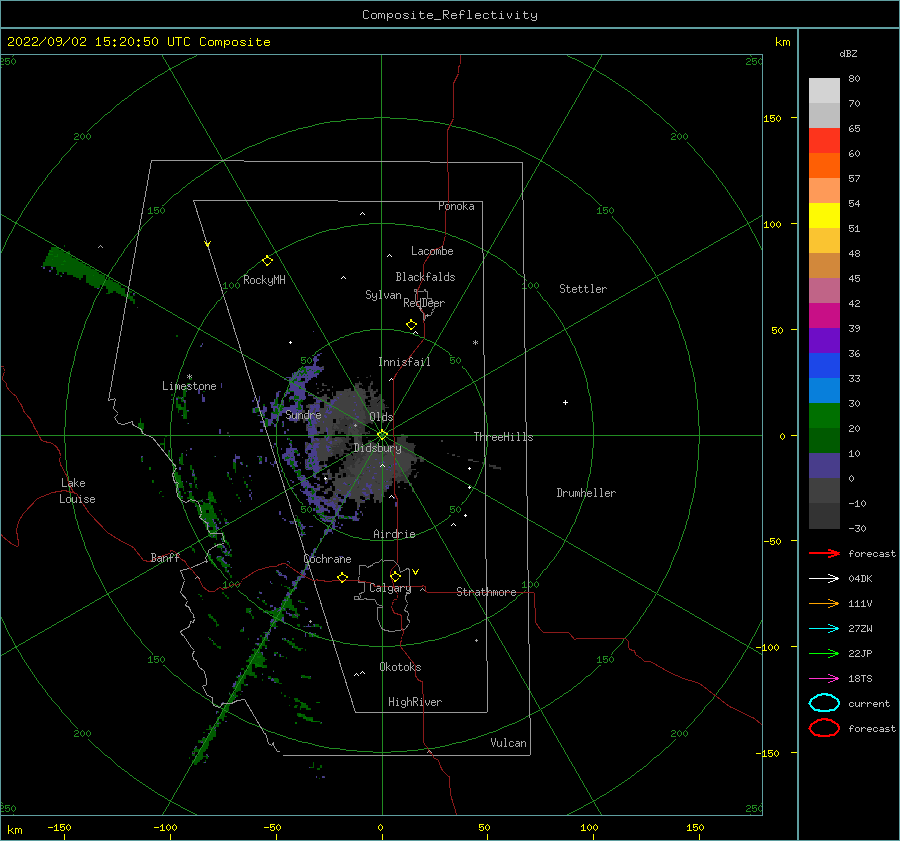Viewport: 900px width, 841px height.
Task: Click the Airdrie label
Action: (x=394, y=534)
